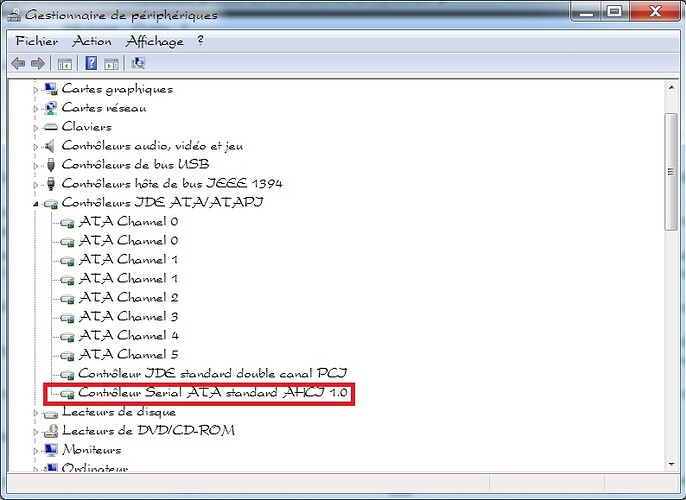Image resolution: width=686 pixels, height=500 pixels.
Task: Expand the Claviers category
Action: (36, 127)
